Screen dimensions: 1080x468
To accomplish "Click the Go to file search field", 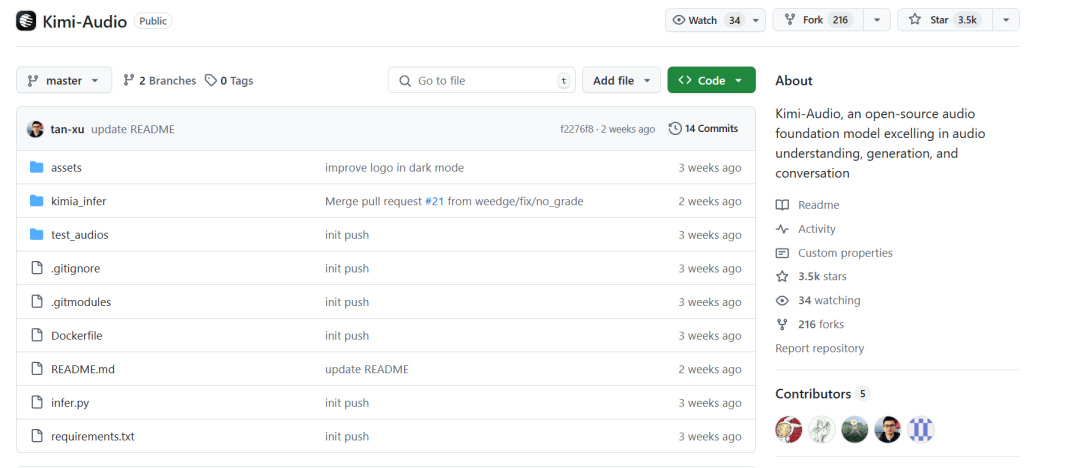I will click(x=481, y=81).
